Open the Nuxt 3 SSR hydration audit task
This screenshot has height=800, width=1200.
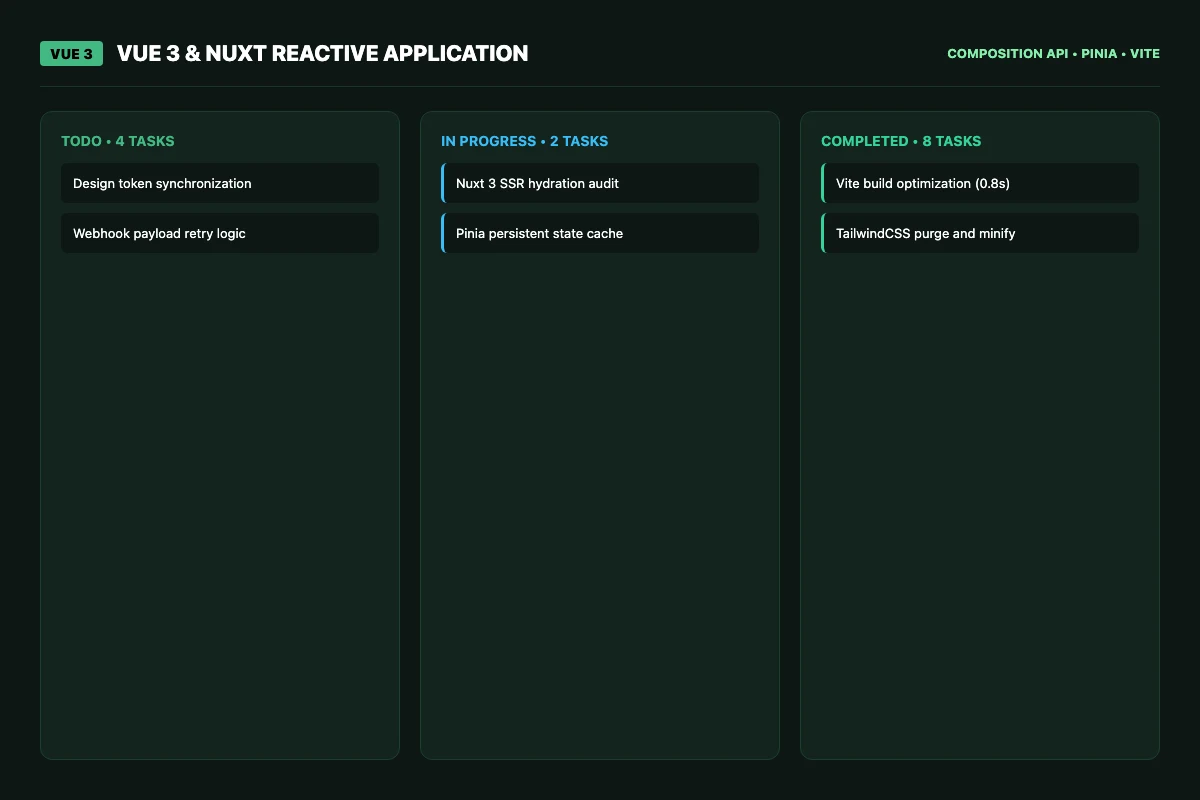click(x=600, y=183)
